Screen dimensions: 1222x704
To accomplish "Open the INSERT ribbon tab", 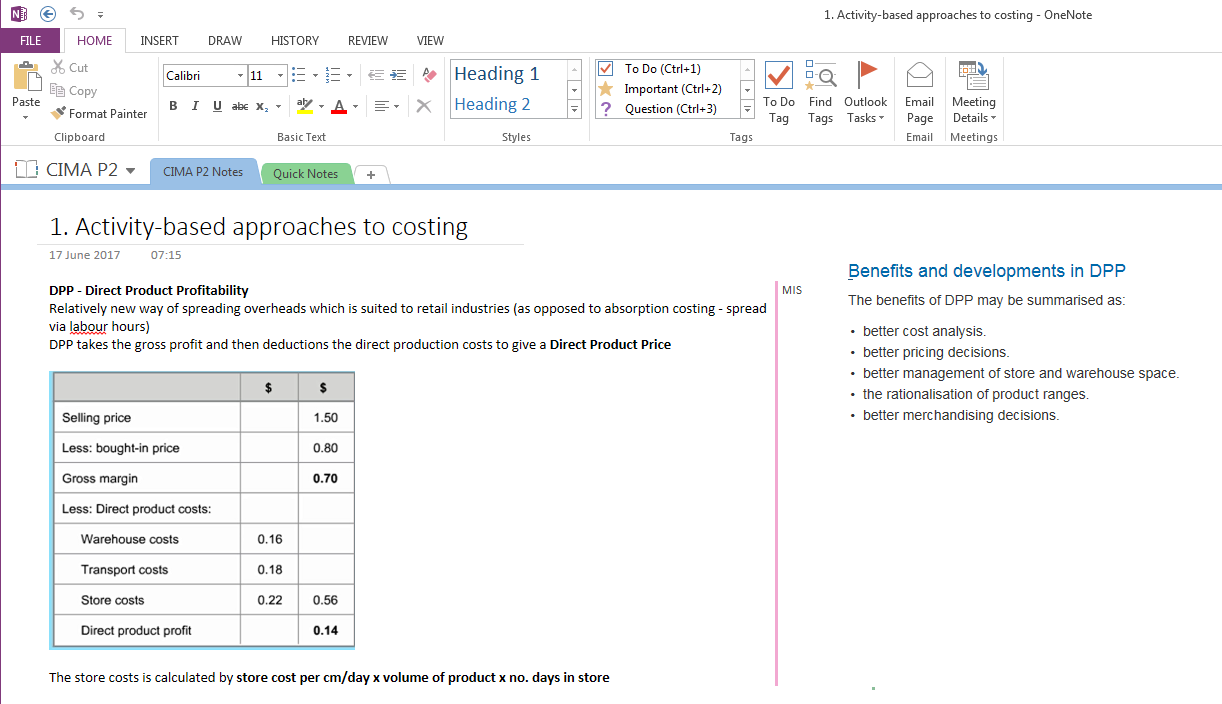I will click(159, 41).
